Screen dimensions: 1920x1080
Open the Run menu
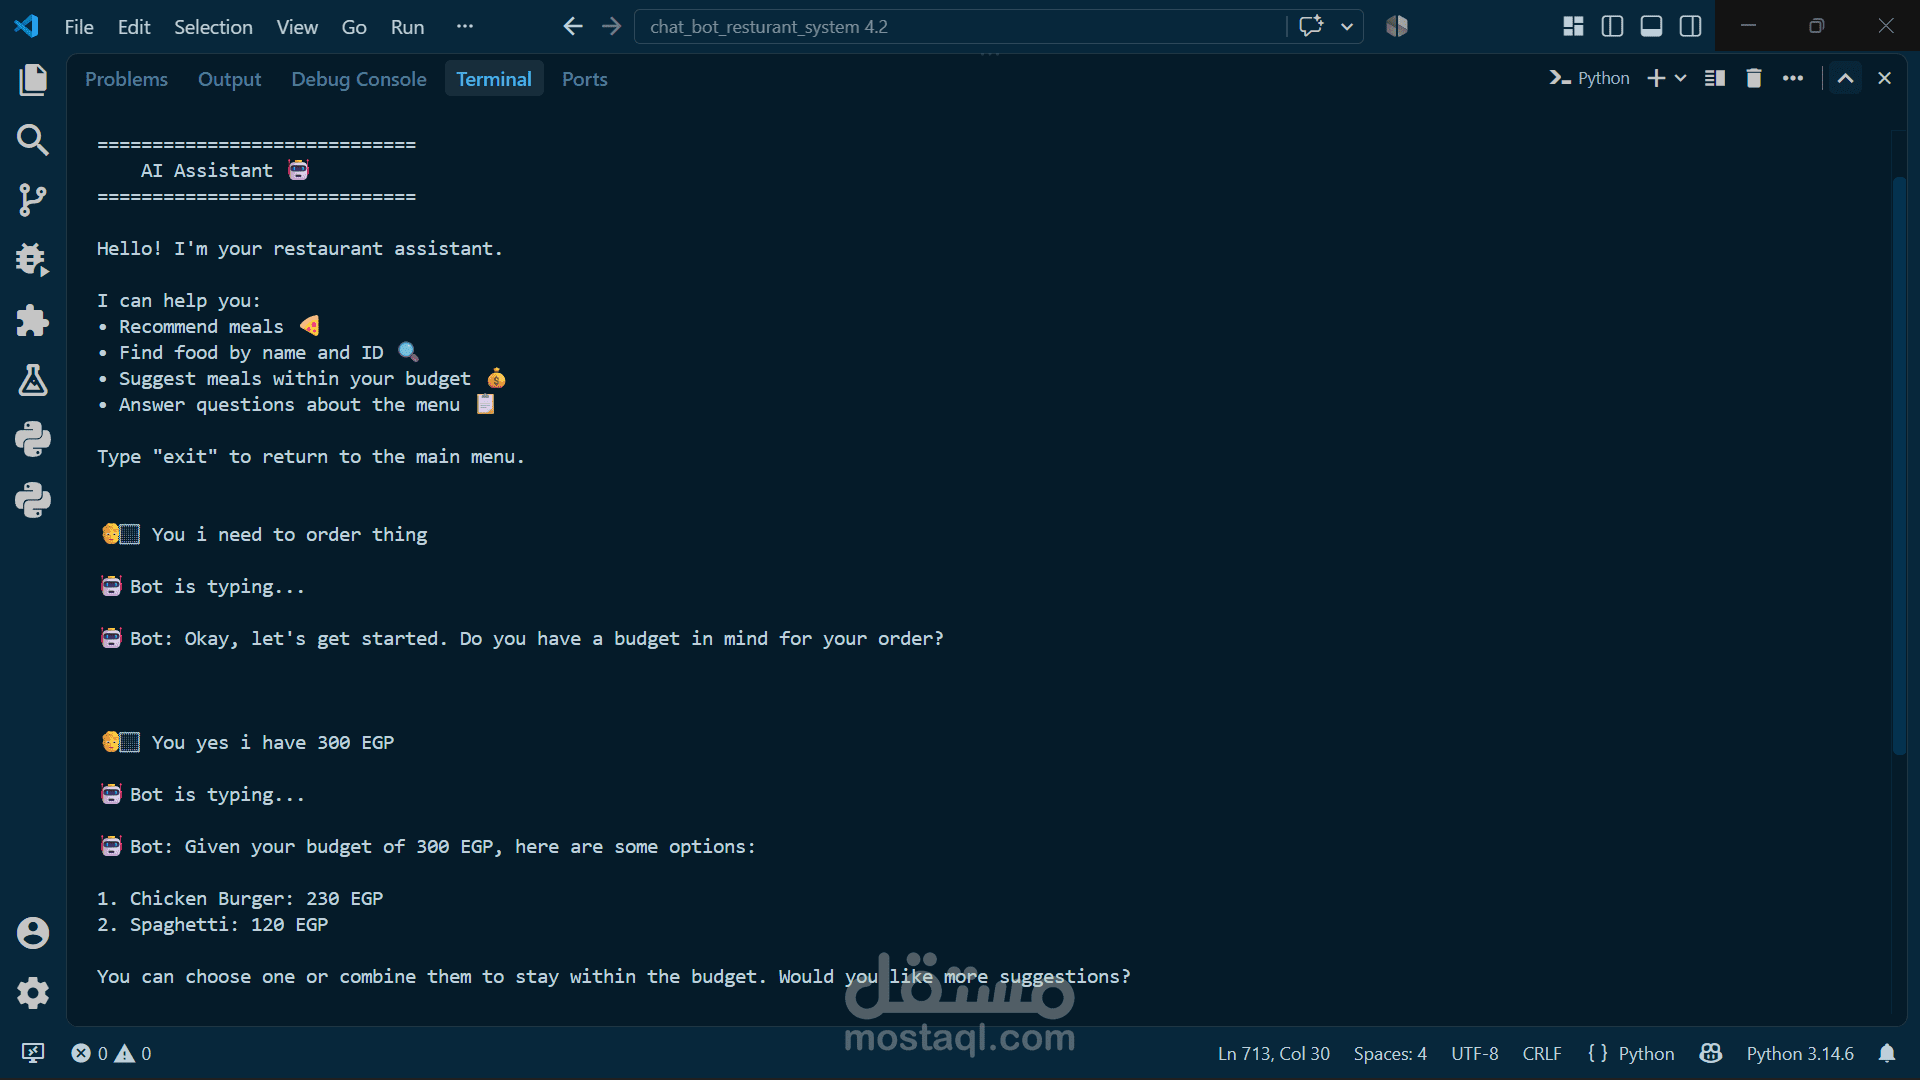click(407, 27)
